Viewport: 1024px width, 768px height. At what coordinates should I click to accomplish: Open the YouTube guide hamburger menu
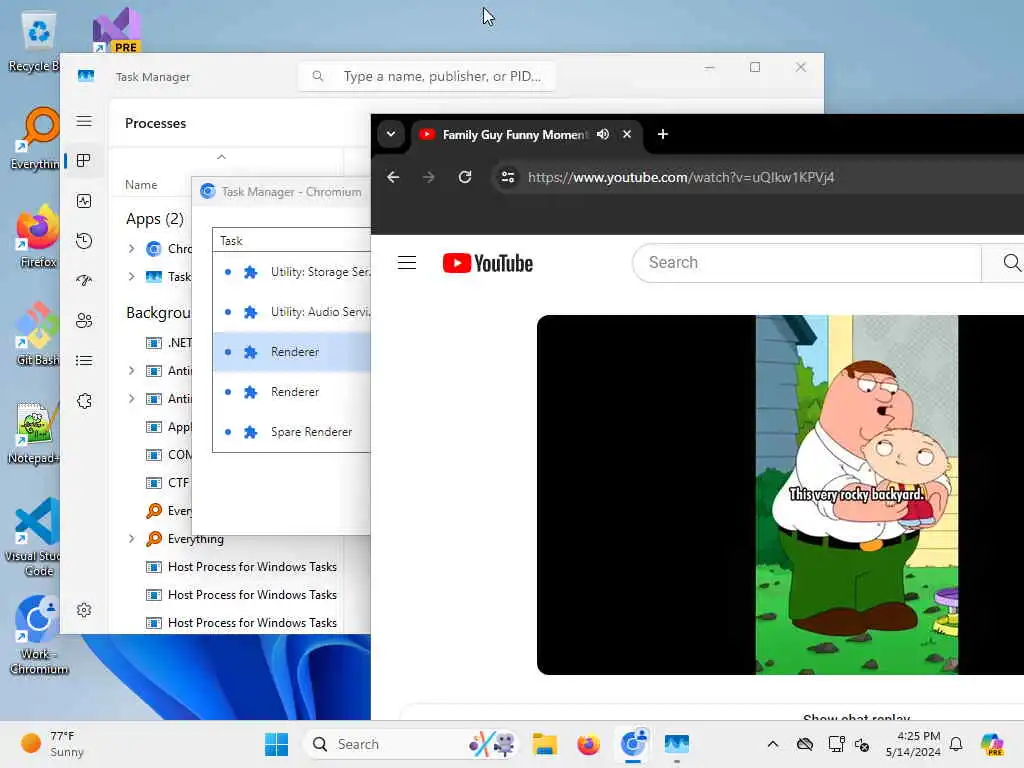click(x=407, y=263)
